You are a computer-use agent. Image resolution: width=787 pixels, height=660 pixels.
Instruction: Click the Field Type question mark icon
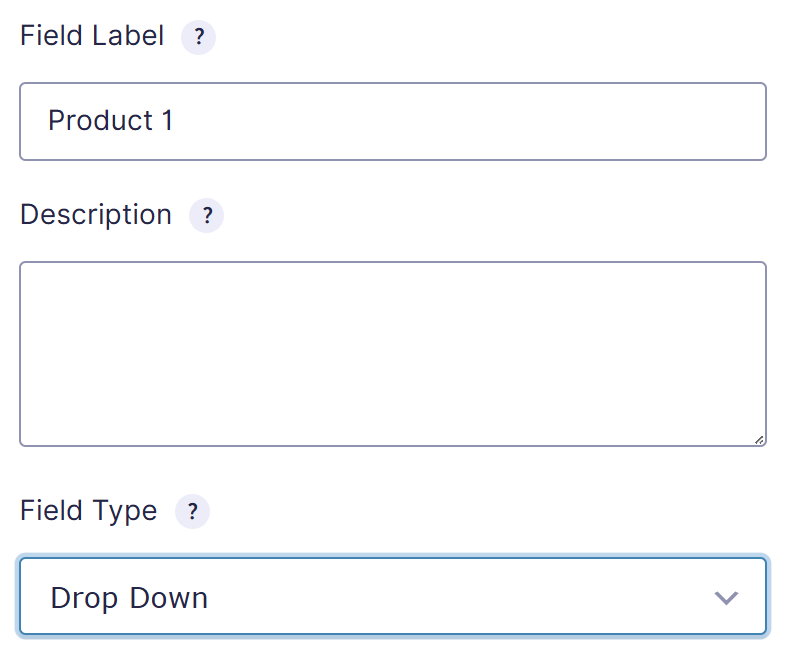[192, 512]
